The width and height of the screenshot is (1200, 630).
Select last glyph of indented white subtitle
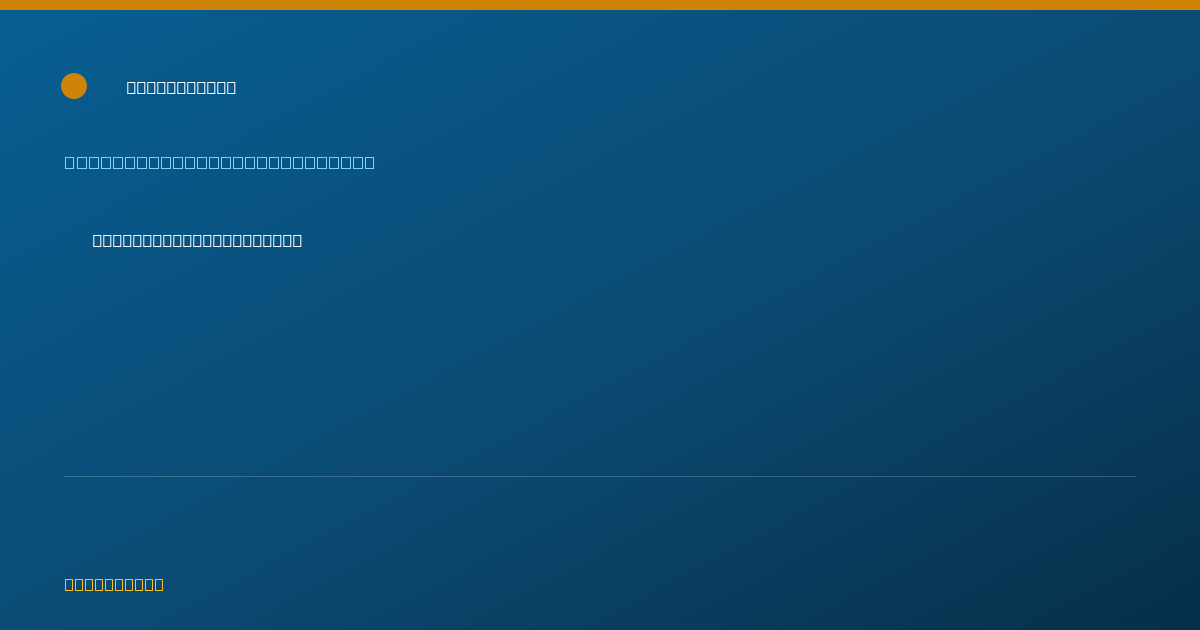pos(297,240)
